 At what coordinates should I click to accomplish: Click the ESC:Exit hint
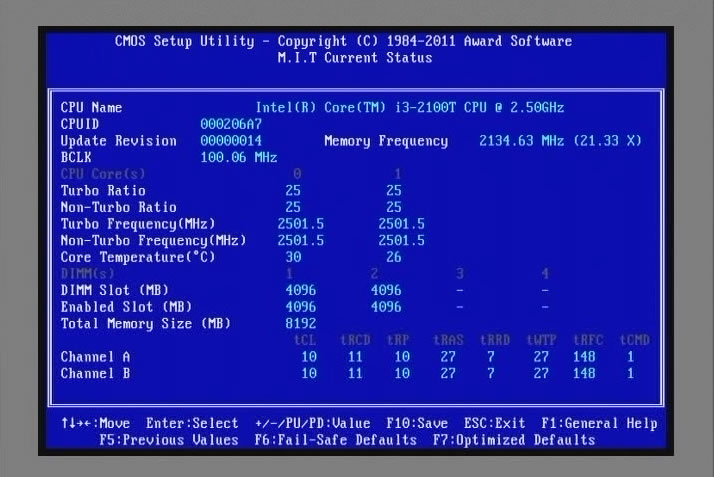(x=495, y=423)
